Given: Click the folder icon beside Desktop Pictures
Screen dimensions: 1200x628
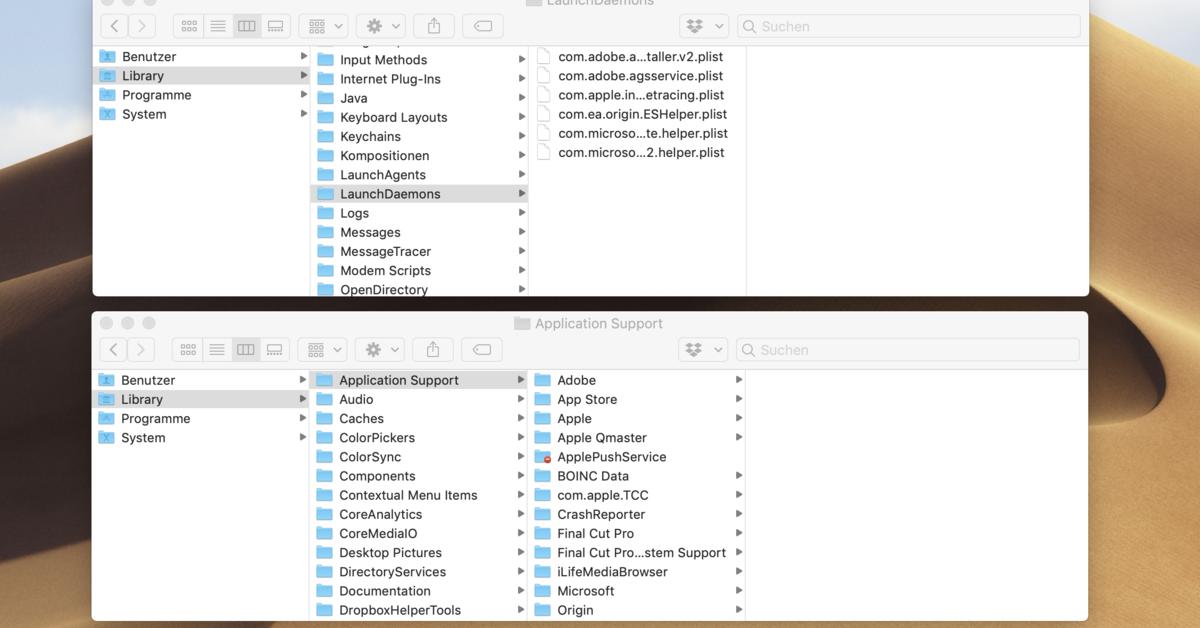Looking at the screenshot, I should tap(324, 553).
